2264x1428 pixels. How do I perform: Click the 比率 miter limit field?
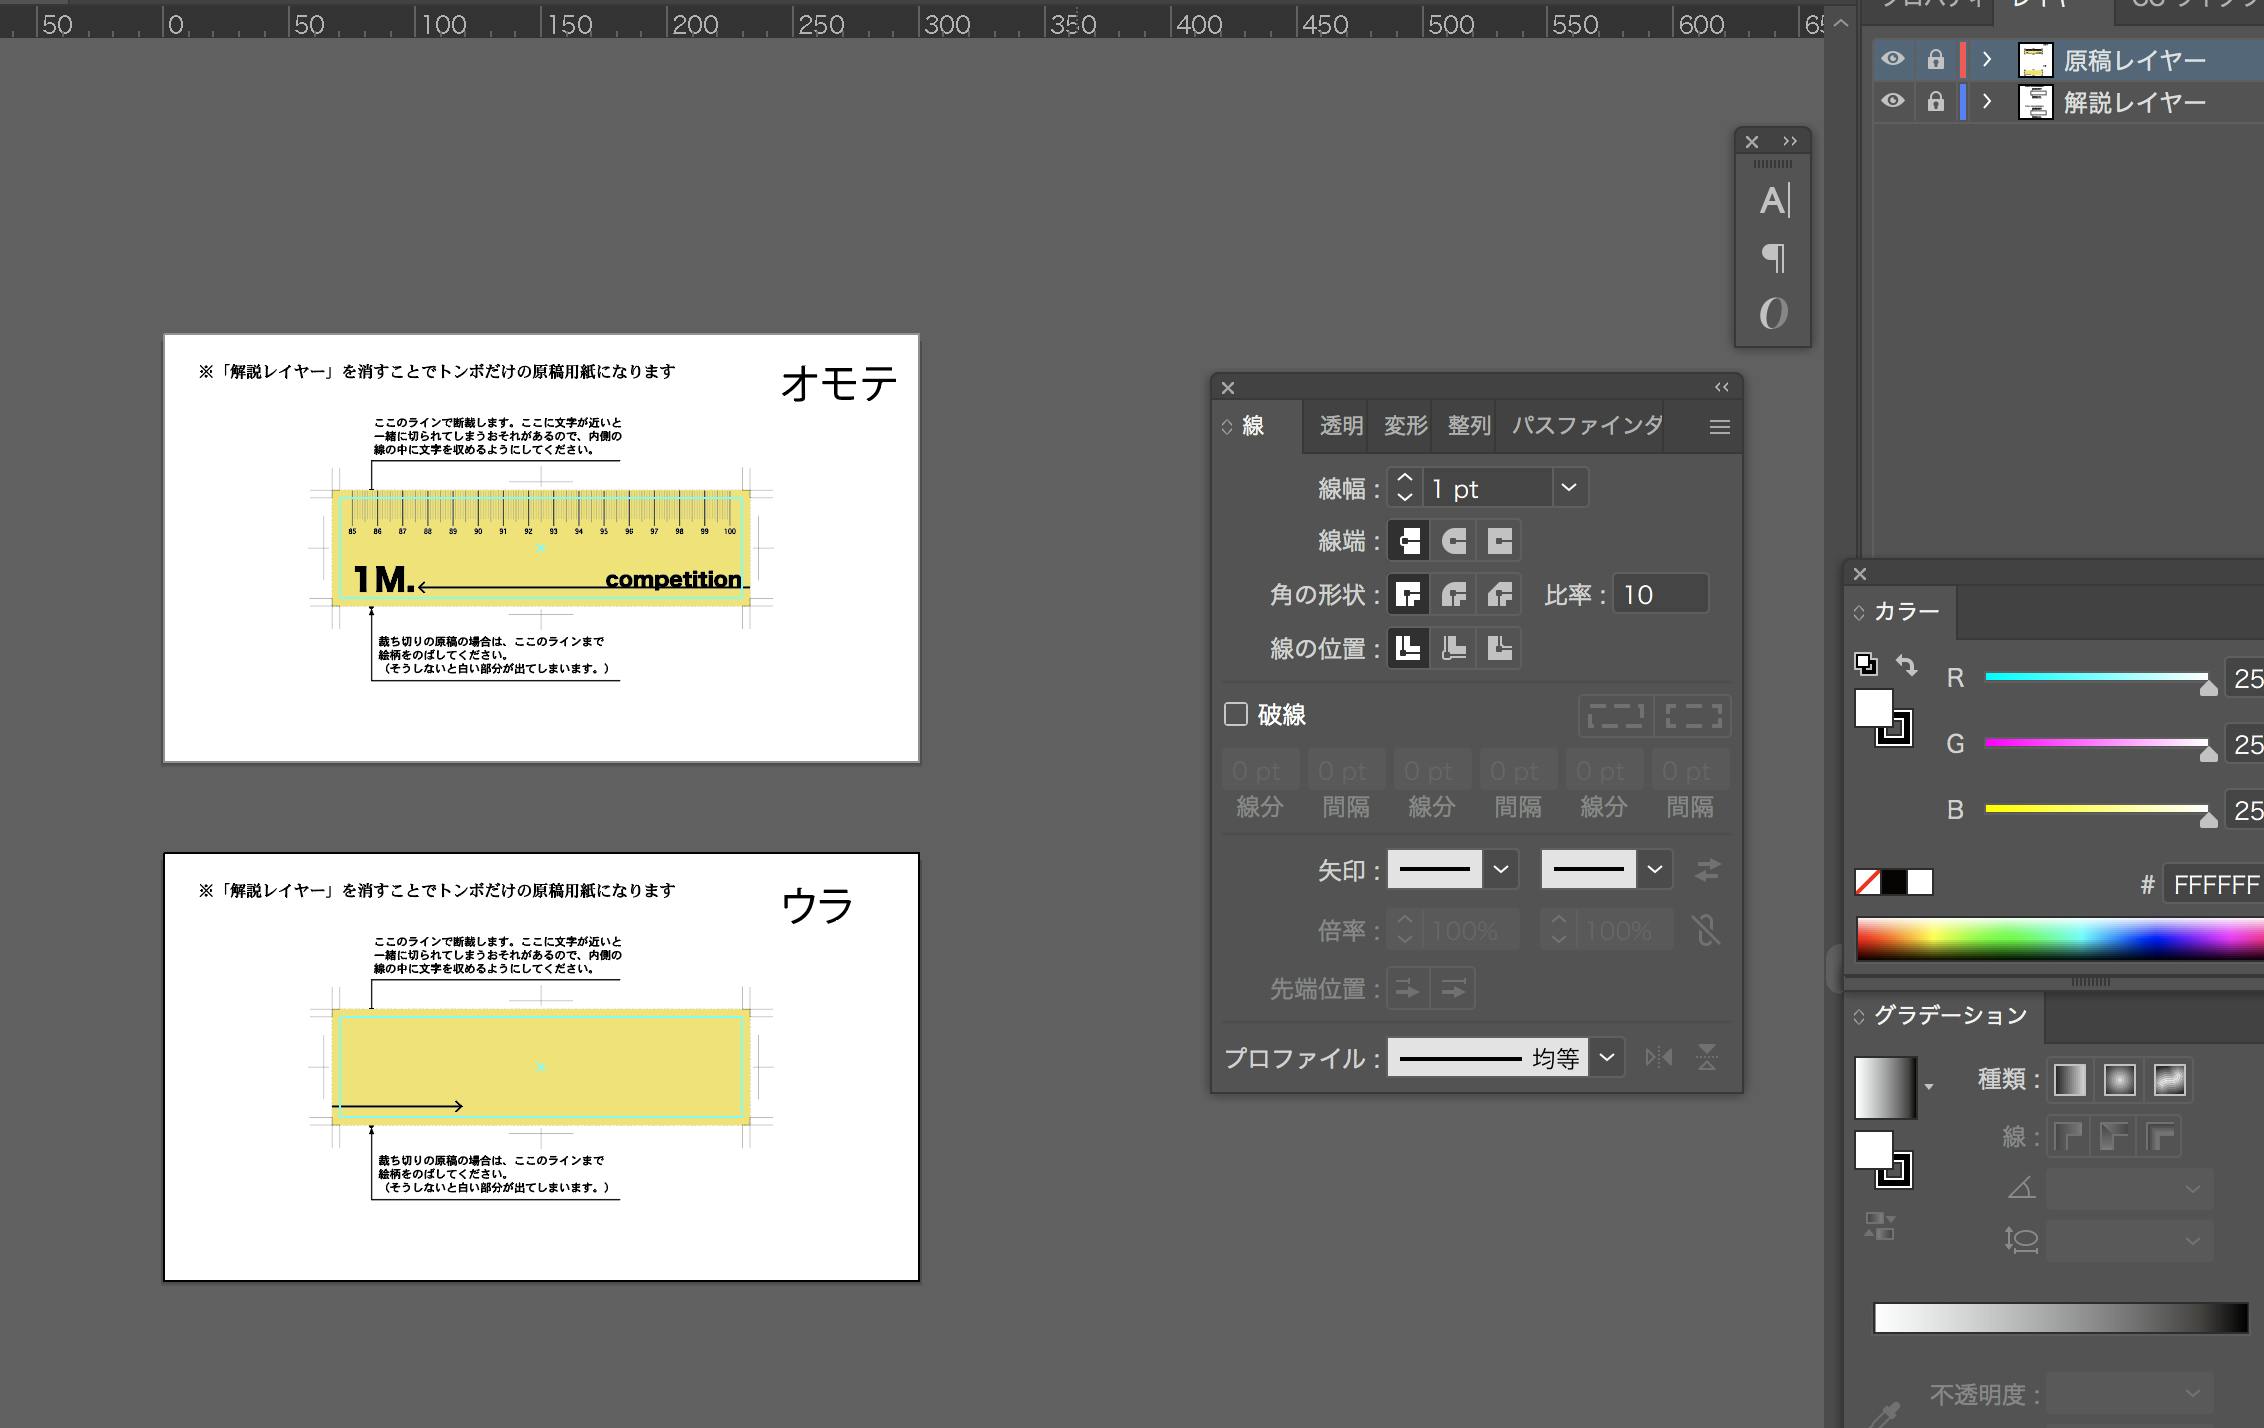click(1661, 595)
